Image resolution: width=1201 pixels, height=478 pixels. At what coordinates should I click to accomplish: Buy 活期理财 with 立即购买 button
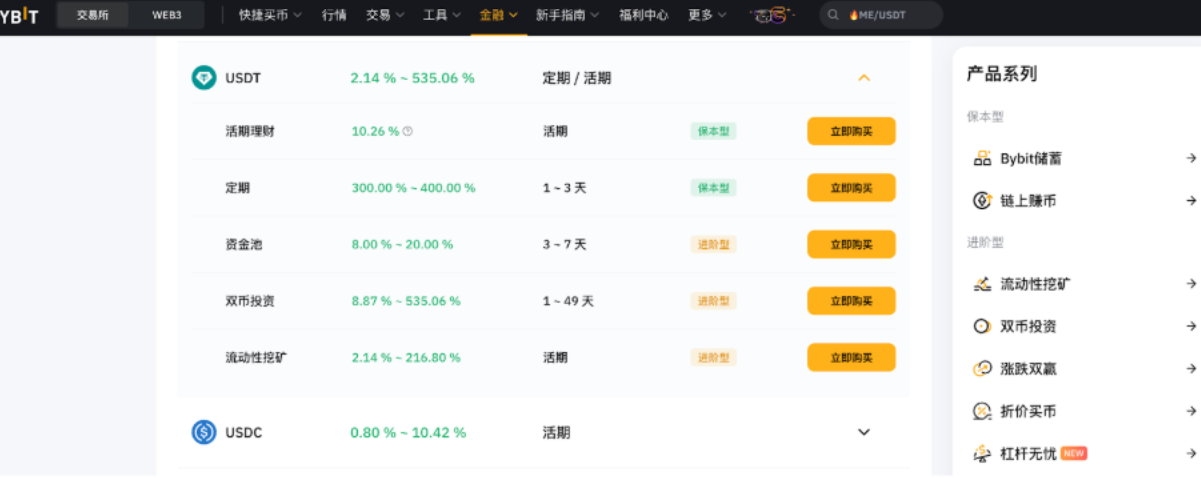[851, 131]
